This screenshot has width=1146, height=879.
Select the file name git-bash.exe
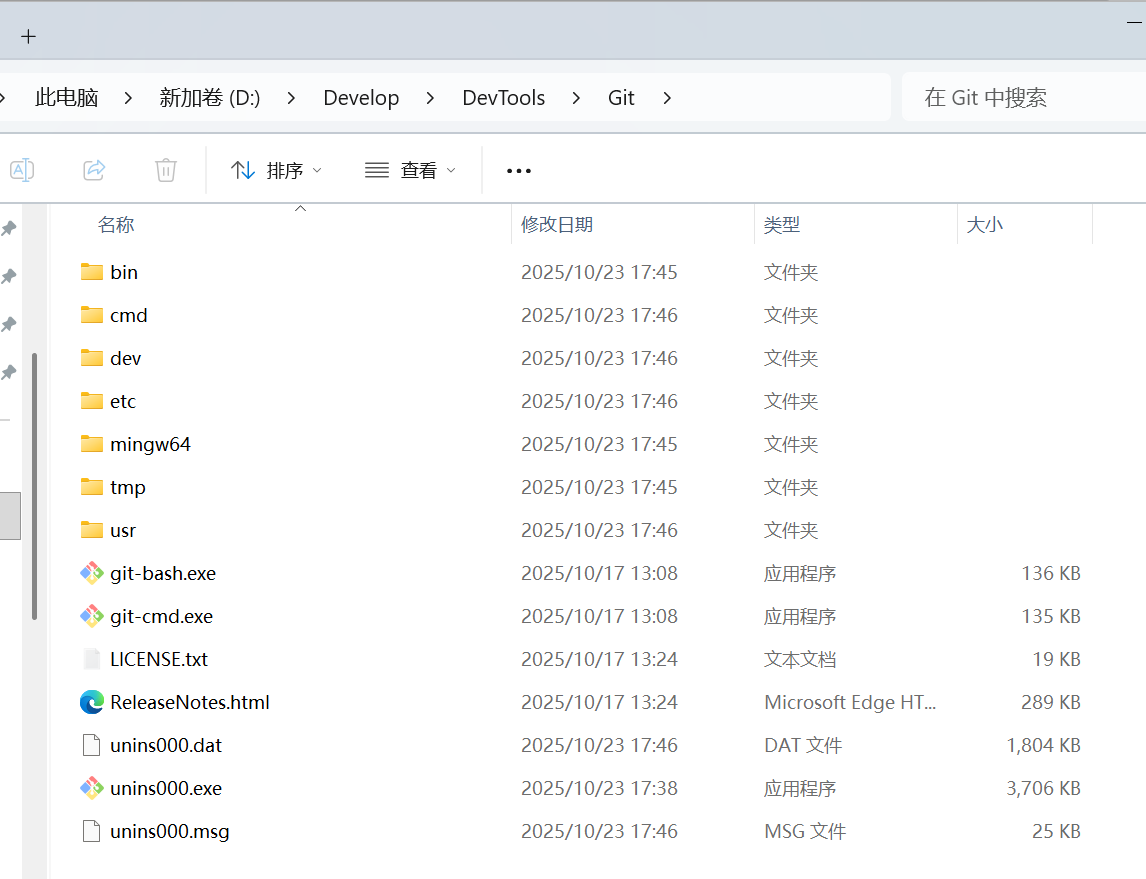pyautogui.click(x=163, y=573)
